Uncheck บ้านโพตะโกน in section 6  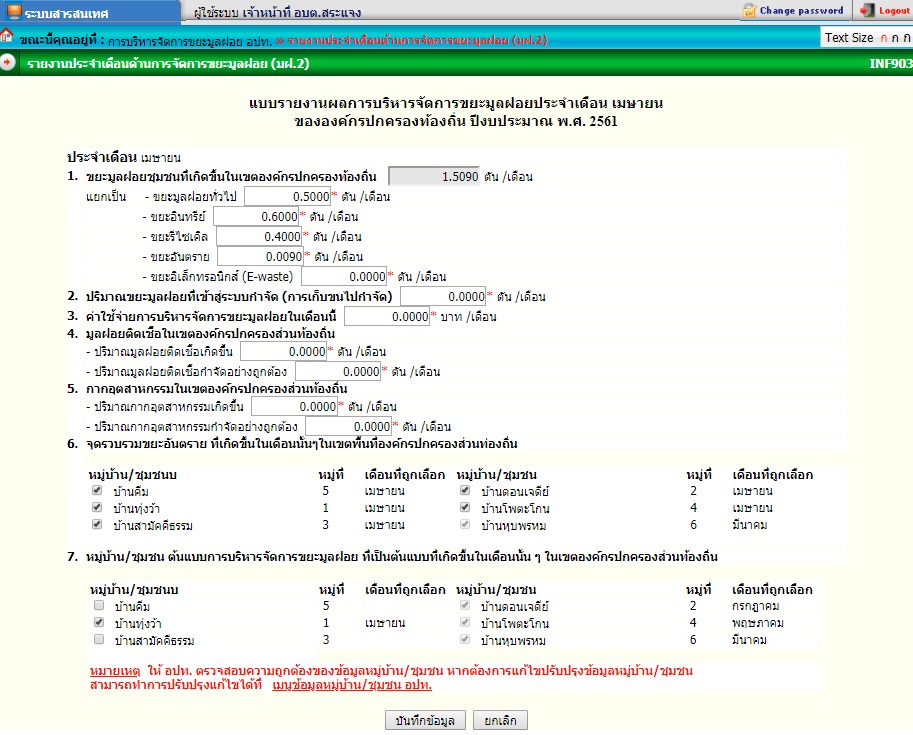click(x=465, y=507)
